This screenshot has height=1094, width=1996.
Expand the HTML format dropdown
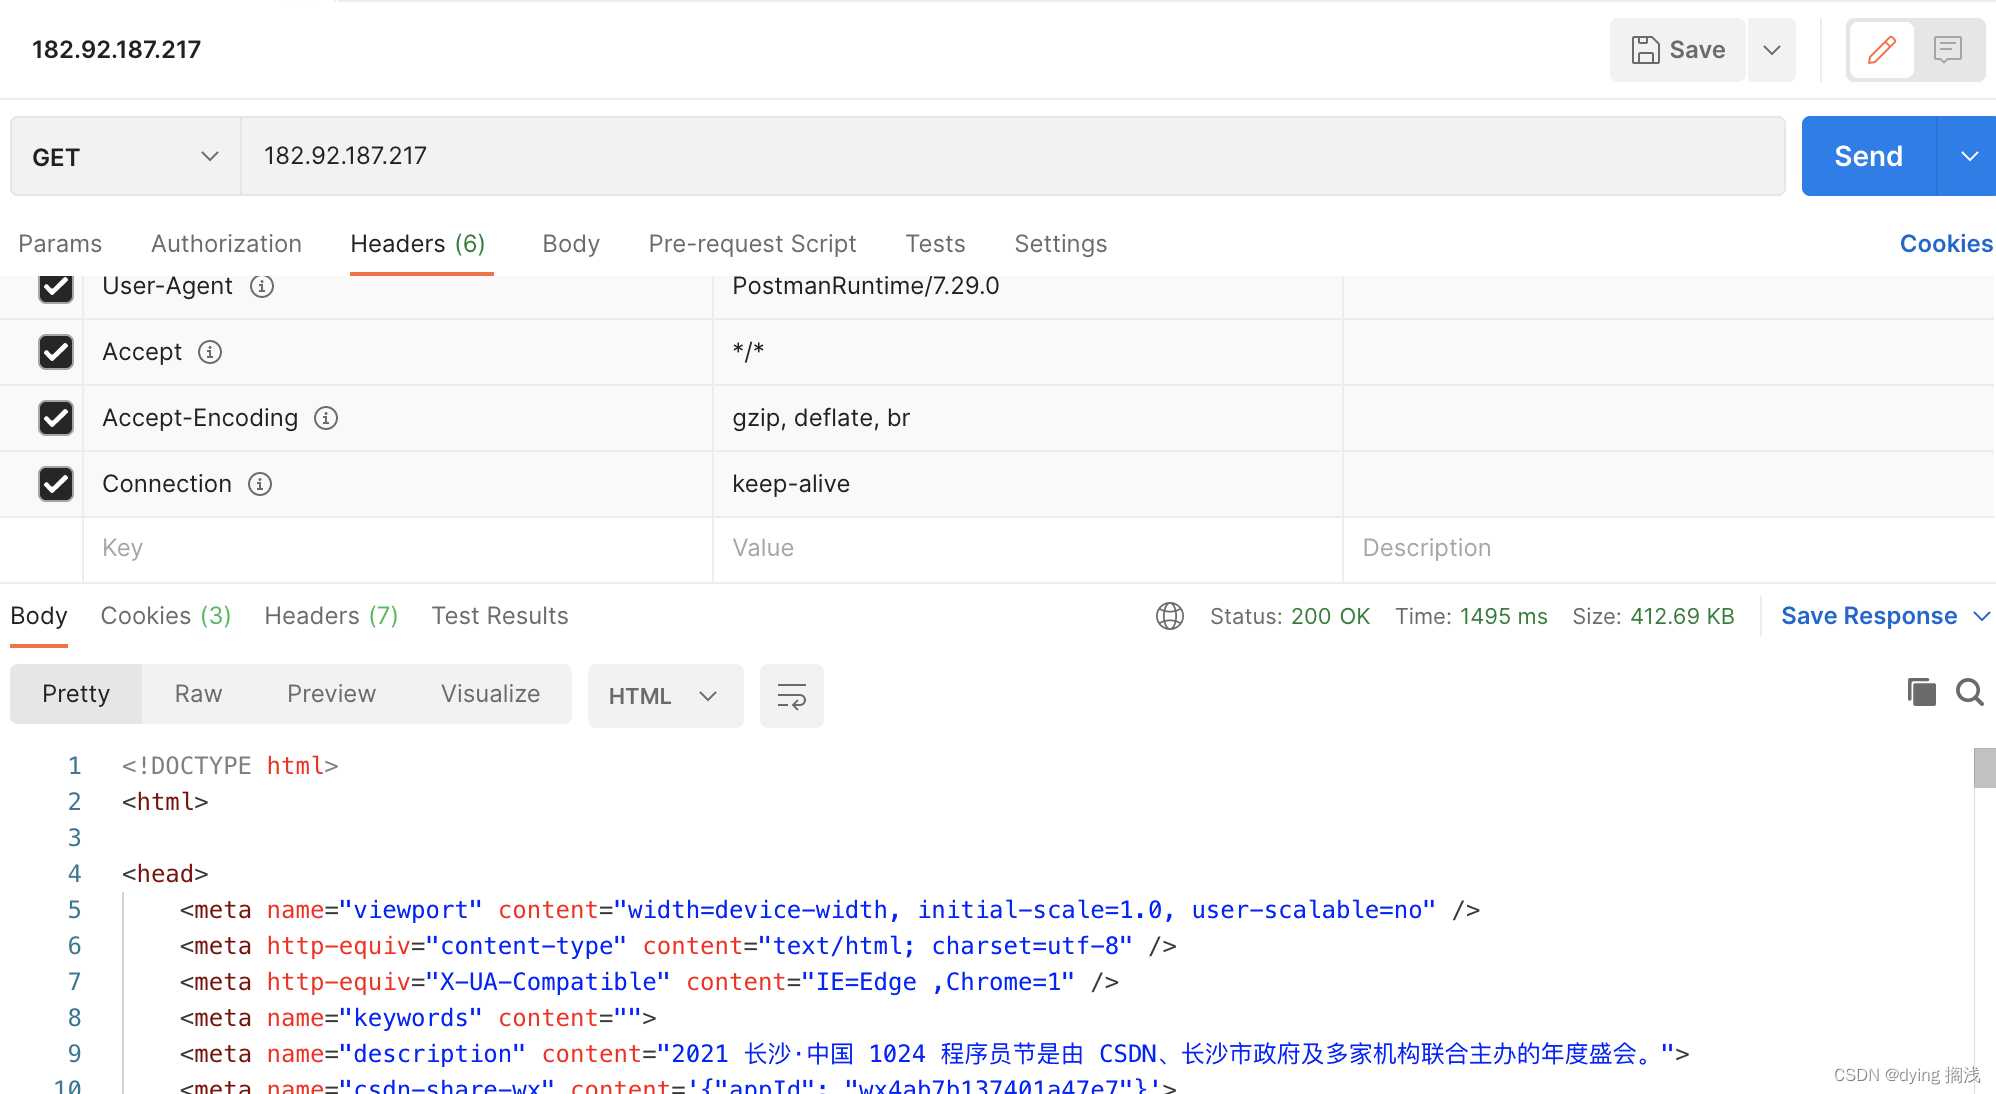pyautogui.click(x=665, y=696)
